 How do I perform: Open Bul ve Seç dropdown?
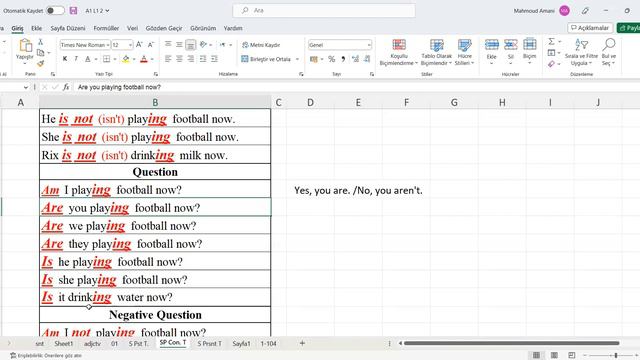(x=609, y=52)
